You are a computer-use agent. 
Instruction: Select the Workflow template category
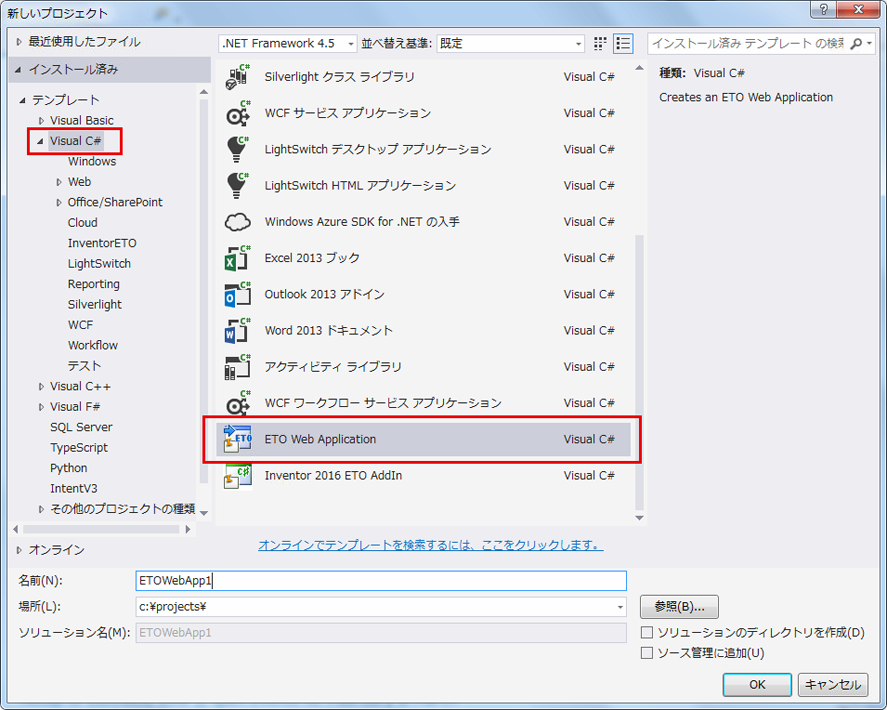93,345
